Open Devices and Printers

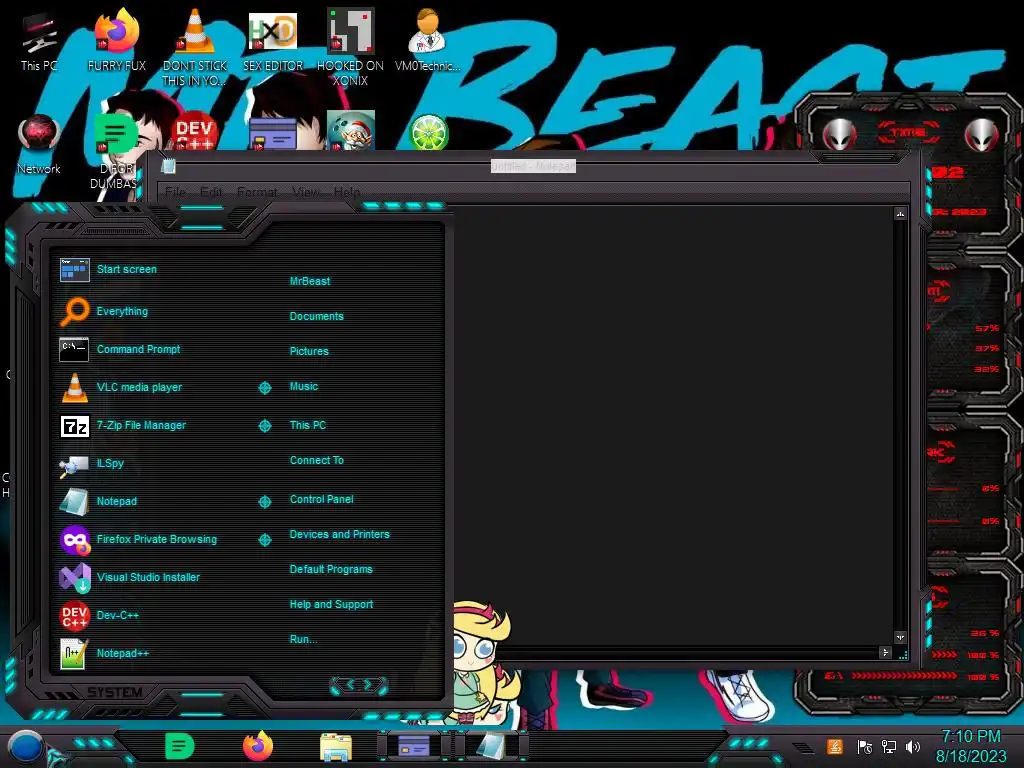tap(340, 534)
